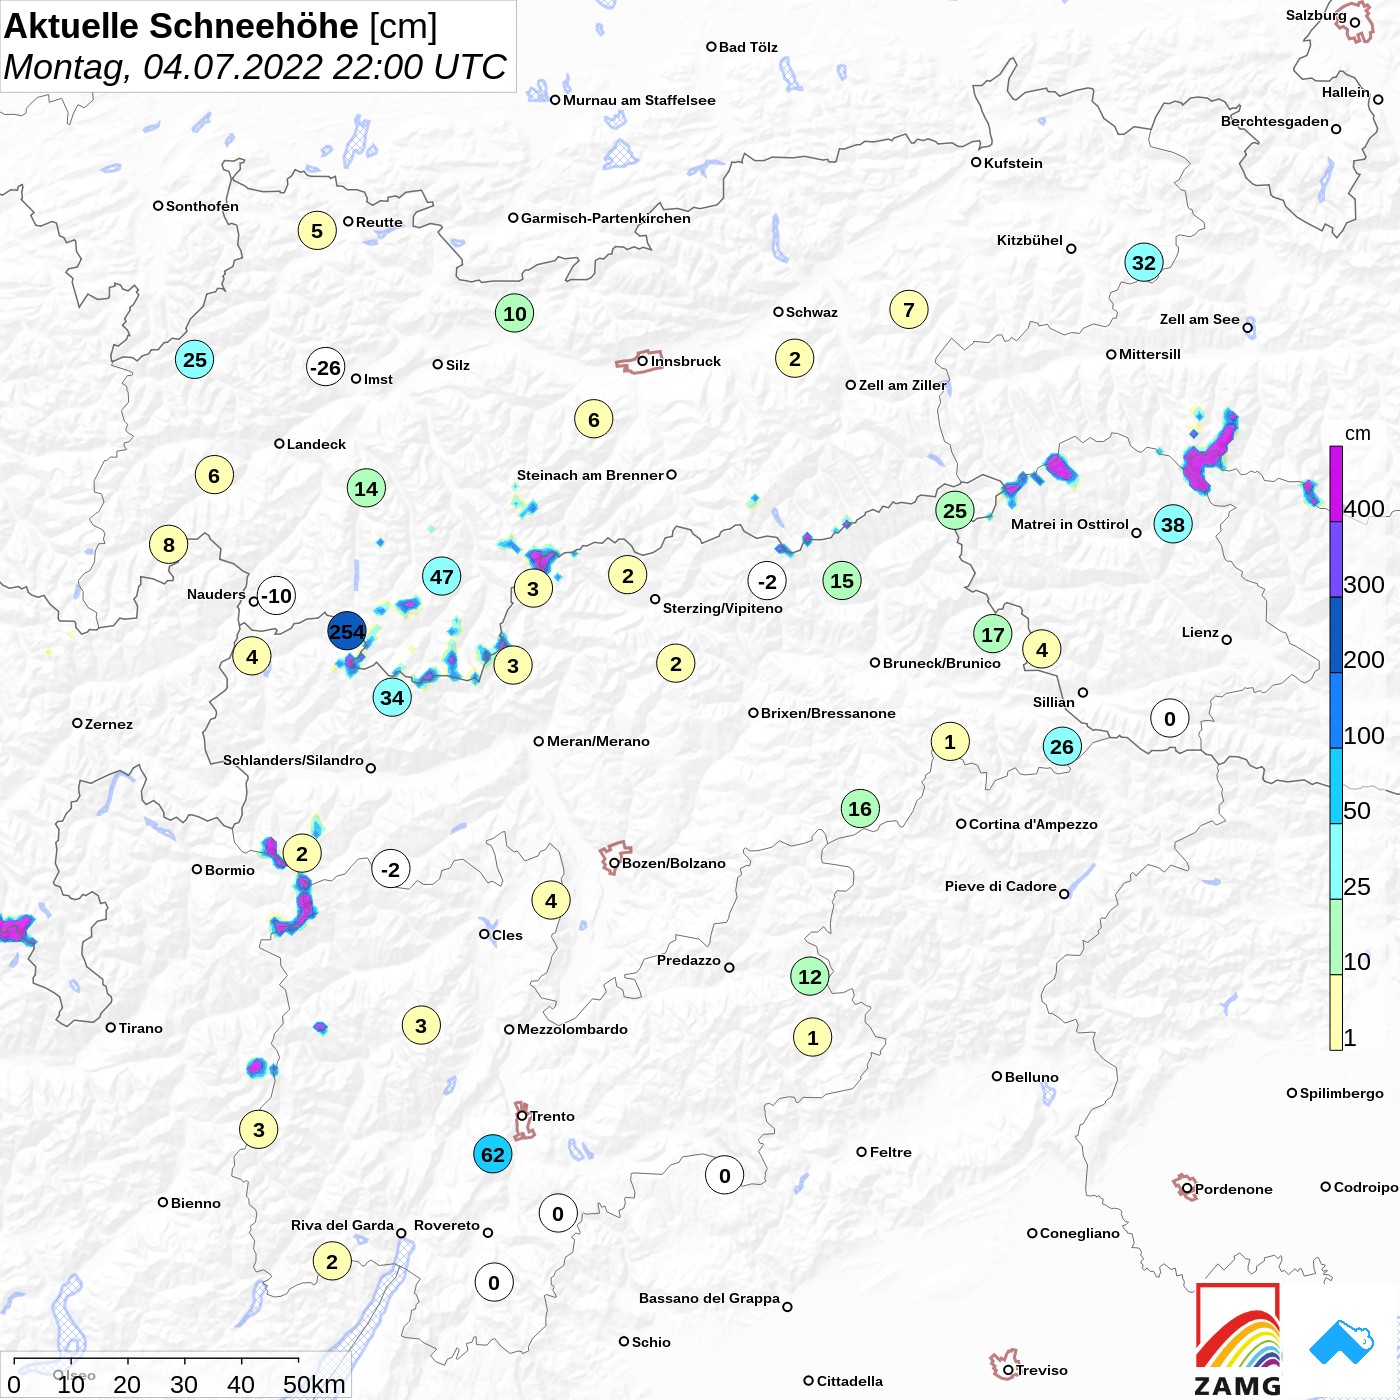Click the Aktuelle Schneehöhe title text

pos(181,26)
